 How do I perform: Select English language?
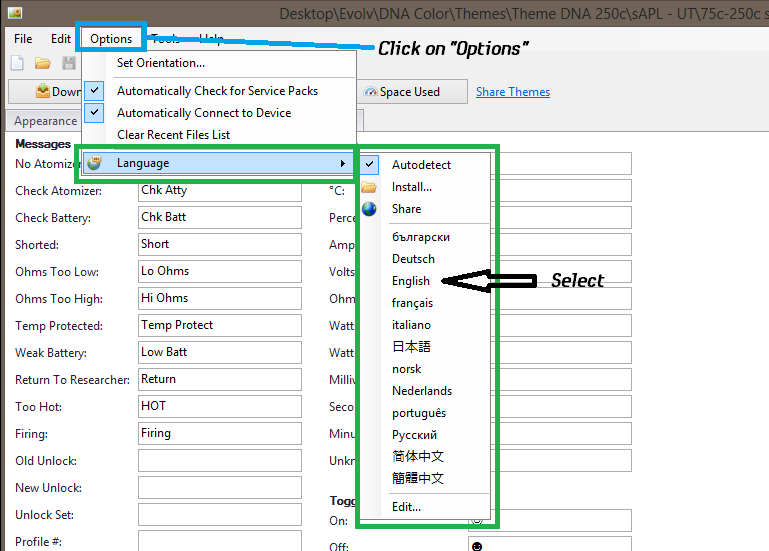click(410, 281)
